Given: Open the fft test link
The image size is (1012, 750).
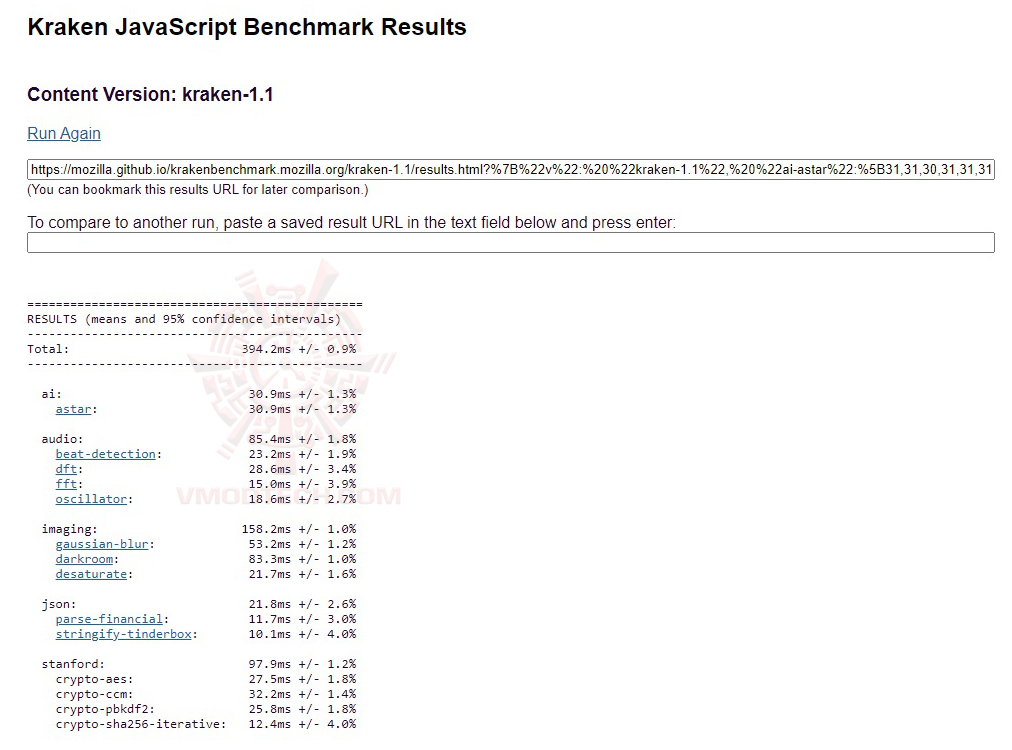Looking at the screenshot, I should [66, 484].
